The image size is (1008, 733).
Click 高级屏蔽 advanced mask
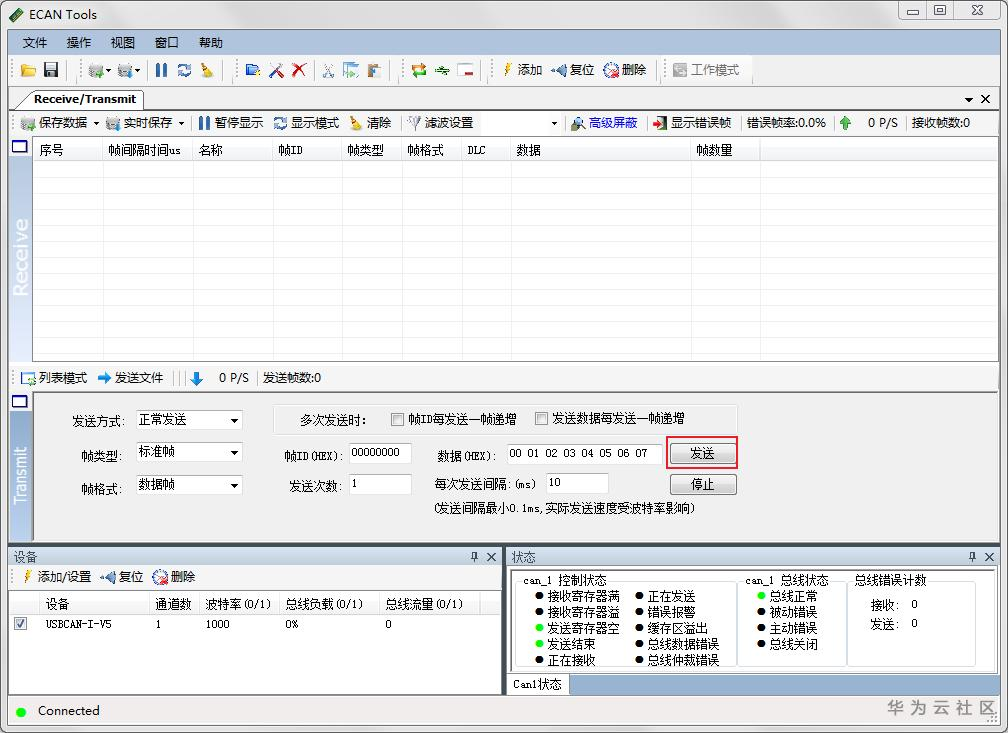tap(604, 122)
